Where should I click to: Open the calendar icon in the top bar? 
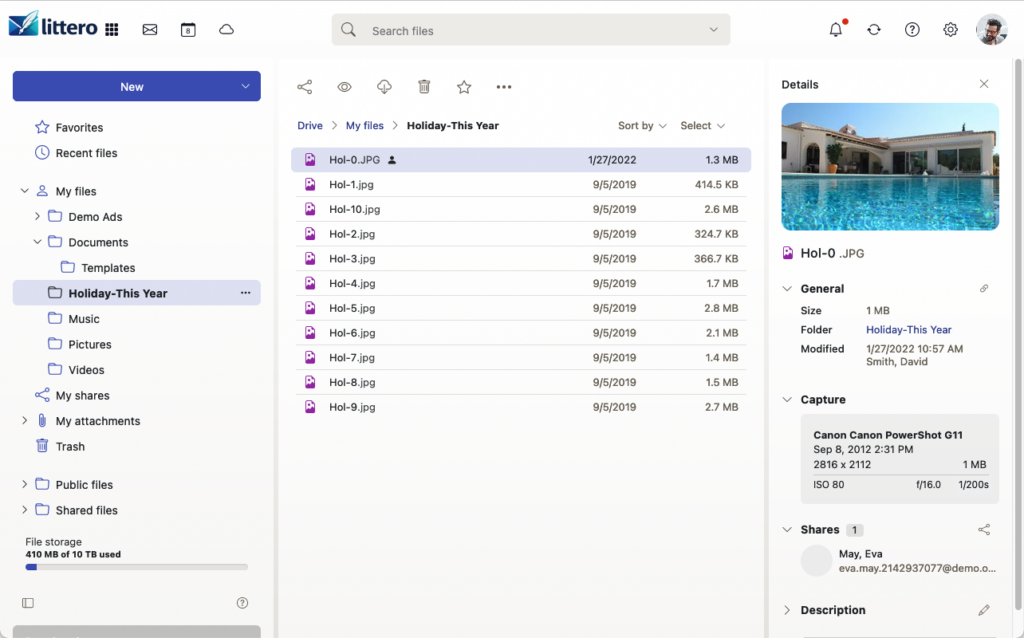click(188, 30)
